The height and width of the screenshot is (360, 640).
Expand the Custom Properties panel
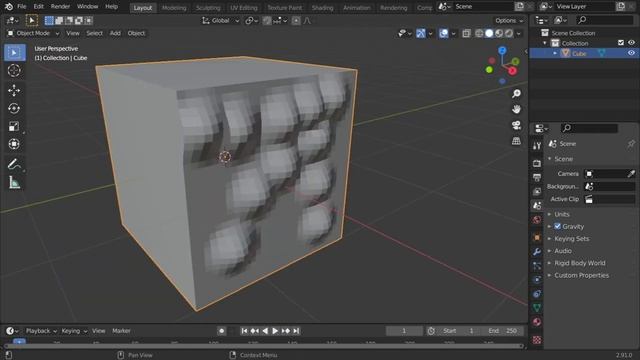click(x=581, y=276)
